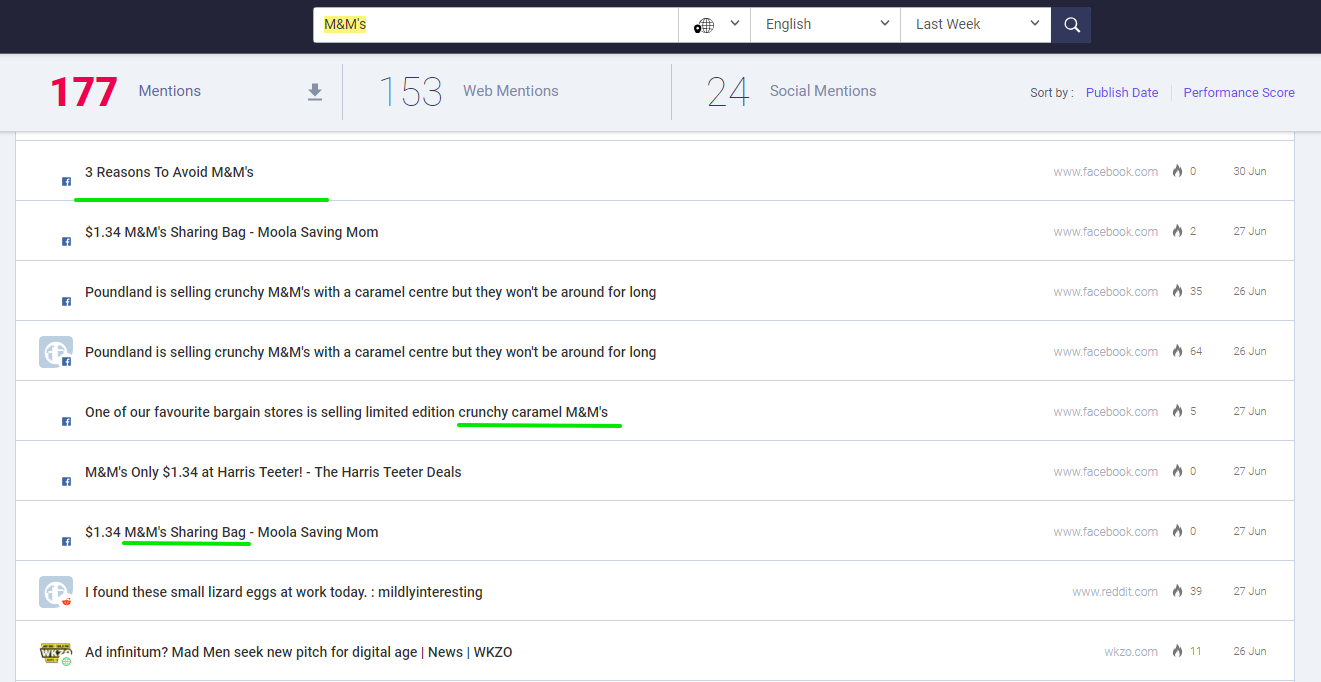Click the globe location icon in the search bar
1321x682 pixels.
[704, 24]
